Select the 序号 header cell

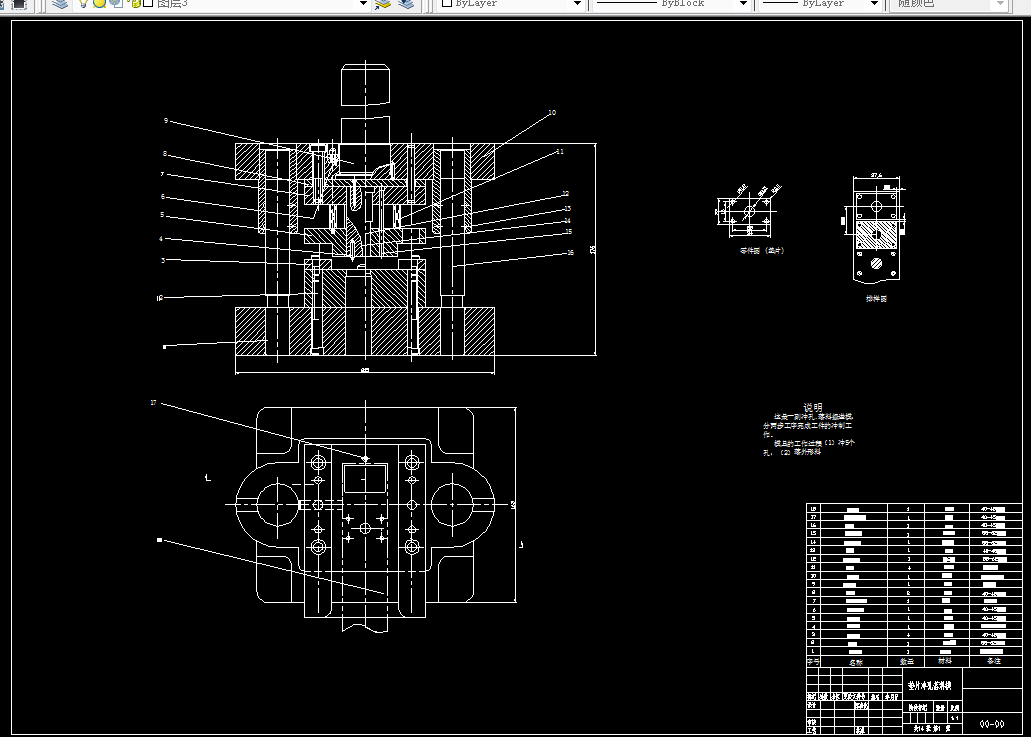[x=813, y=661]
